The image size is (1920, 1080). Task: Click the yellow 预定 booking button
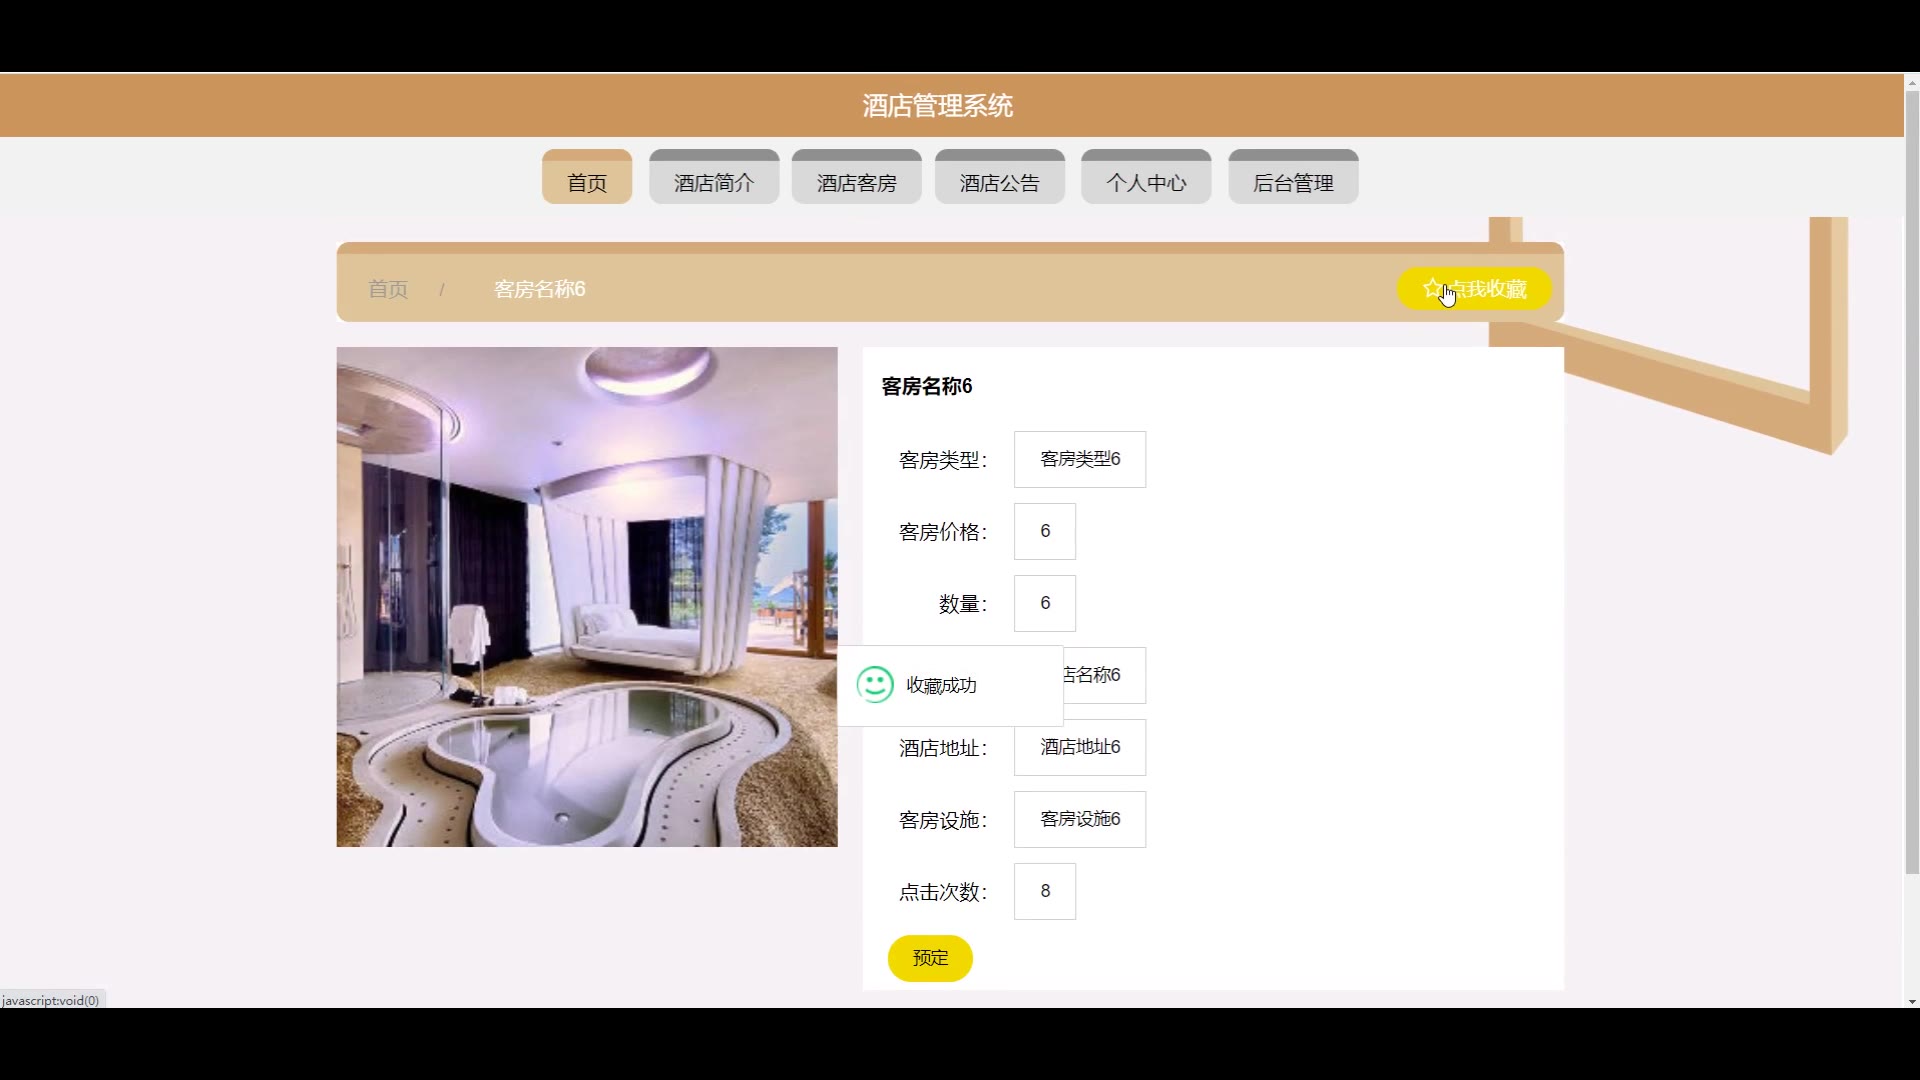pos(930,958)
